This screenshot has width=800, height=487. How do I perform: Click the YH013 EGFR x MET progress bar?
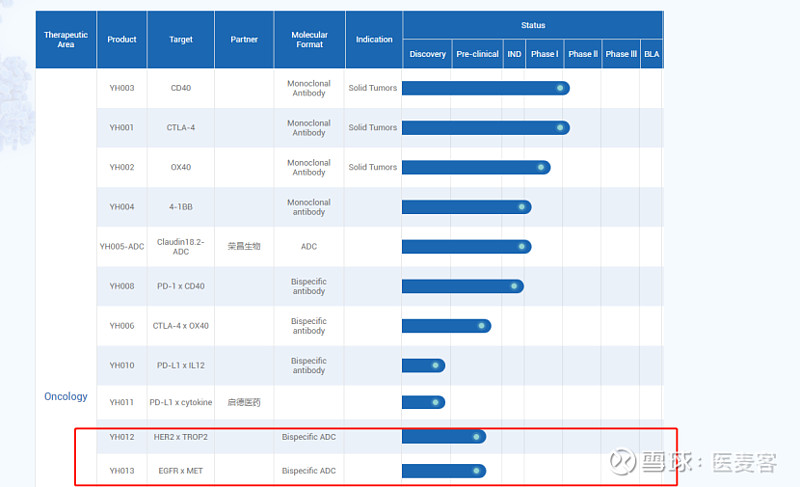click(x=443, y=471)
